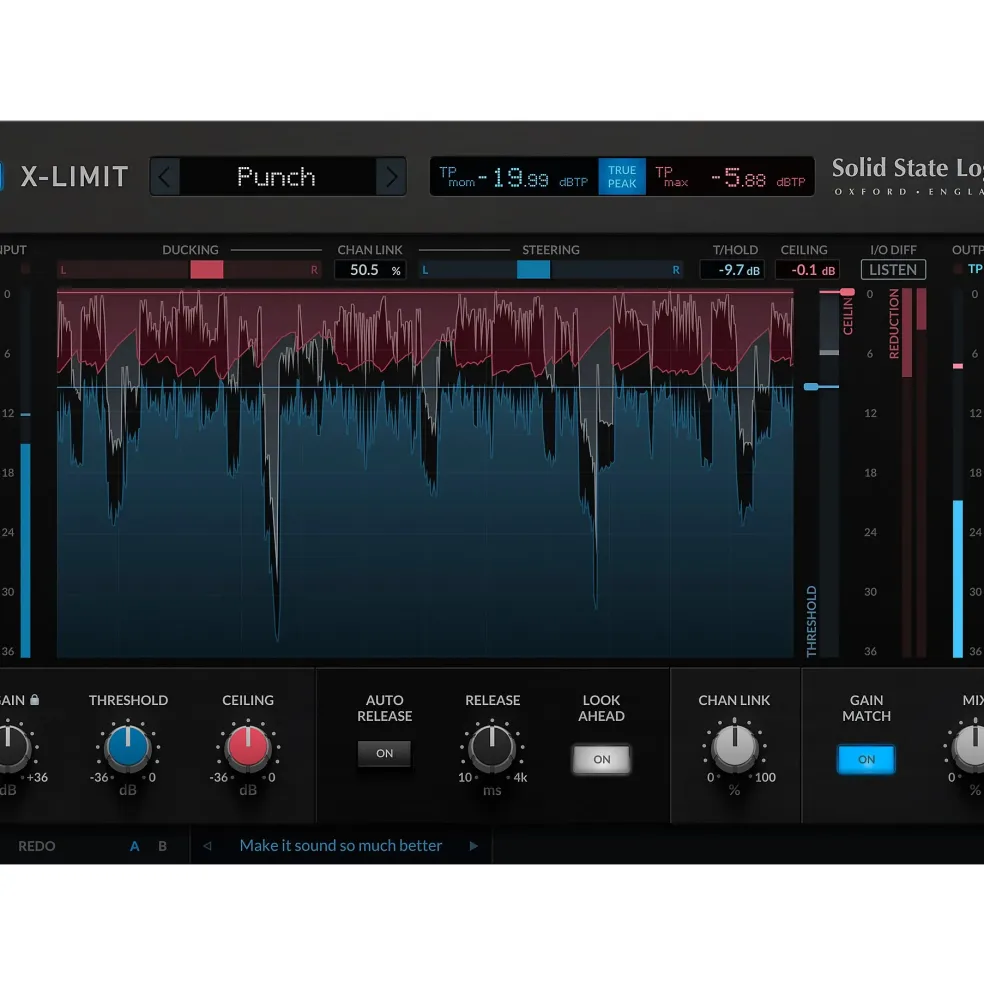The width and height of the screenshot is (984, 985).
Task: Toggle GAIN MATCH ON button
Action: pos(866,759)
